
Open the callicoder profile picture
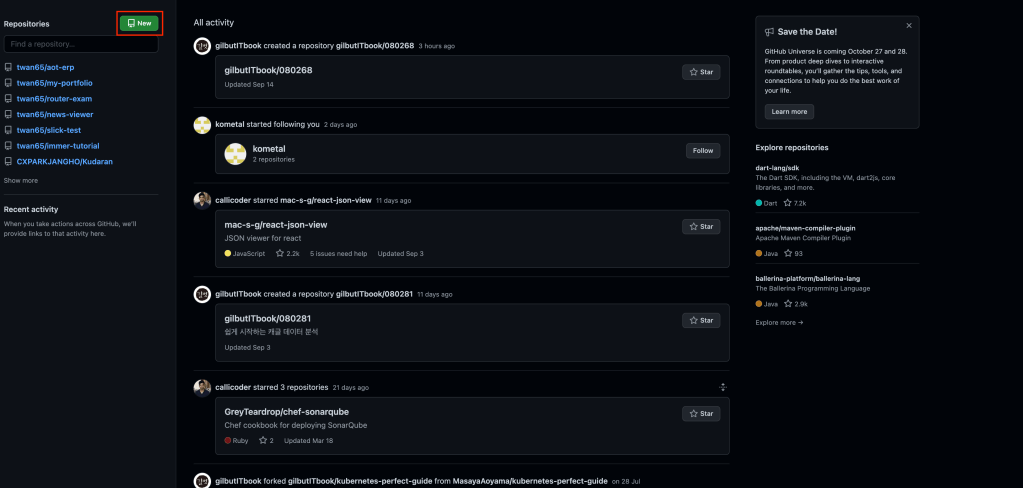click(202, 200)
